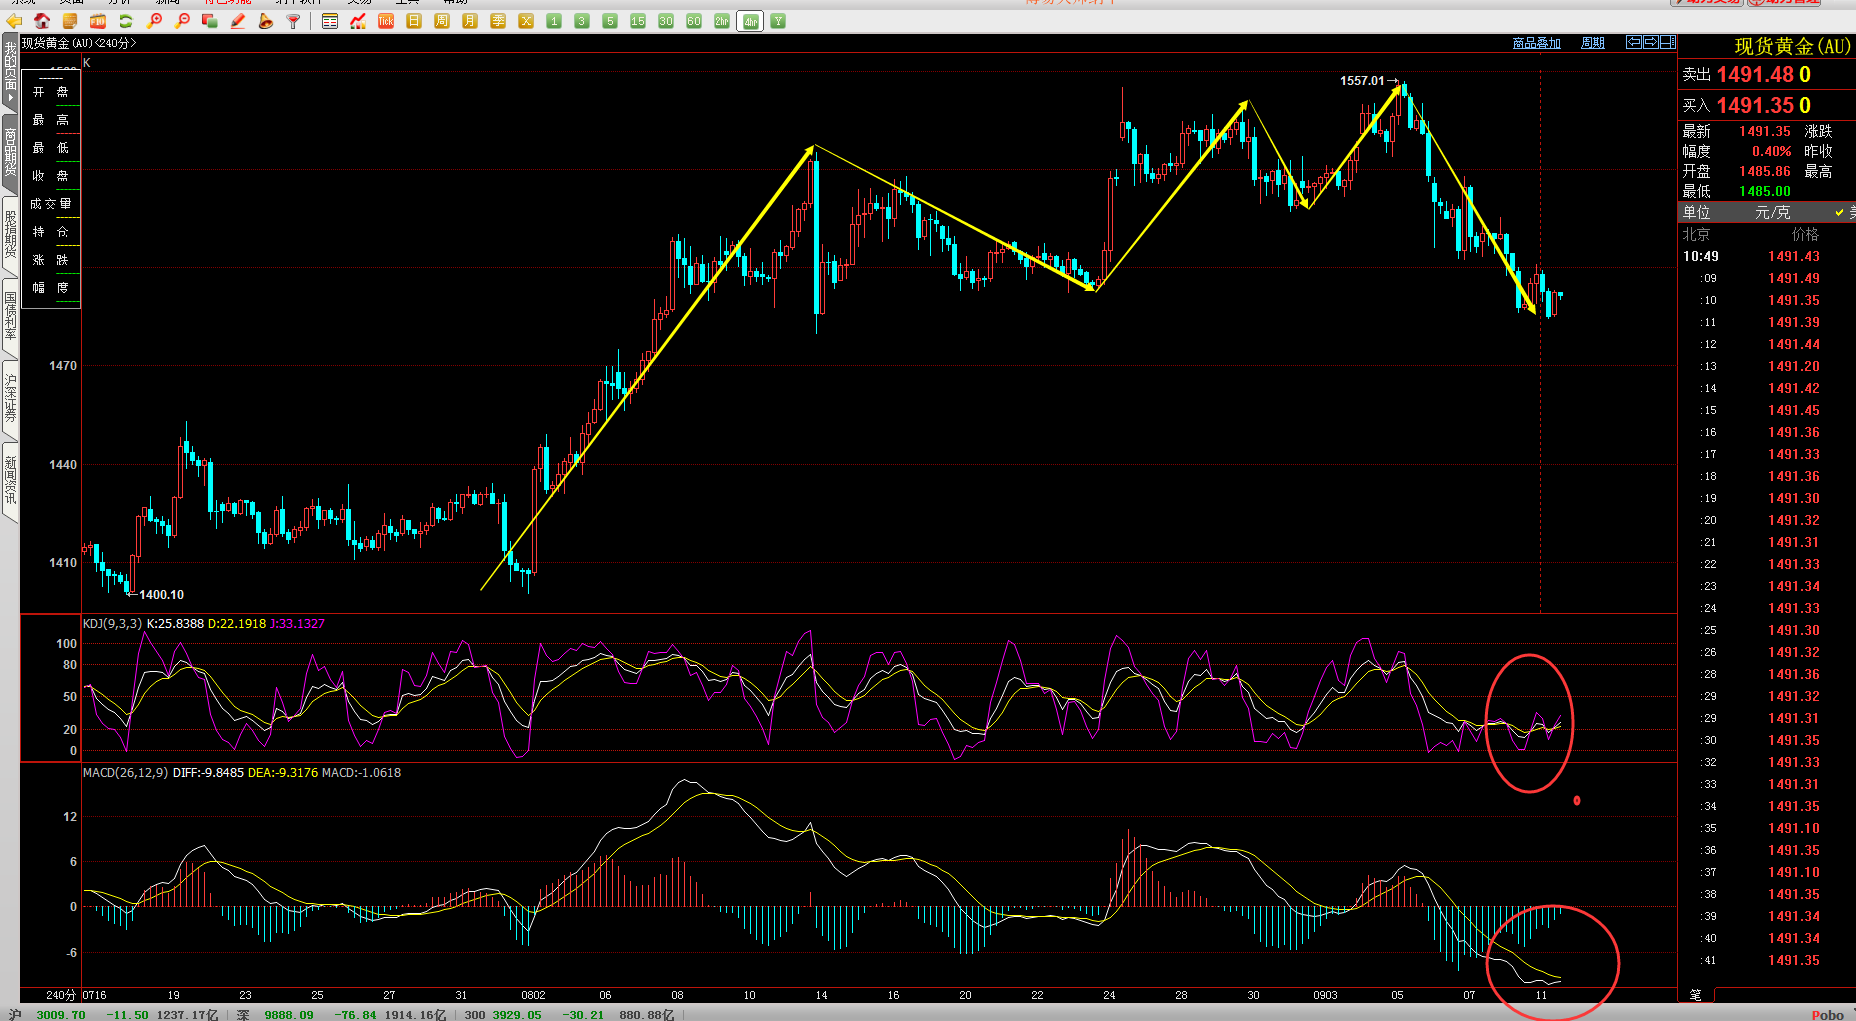
Task: Open the trend chart icon
Action: [358, 21]
